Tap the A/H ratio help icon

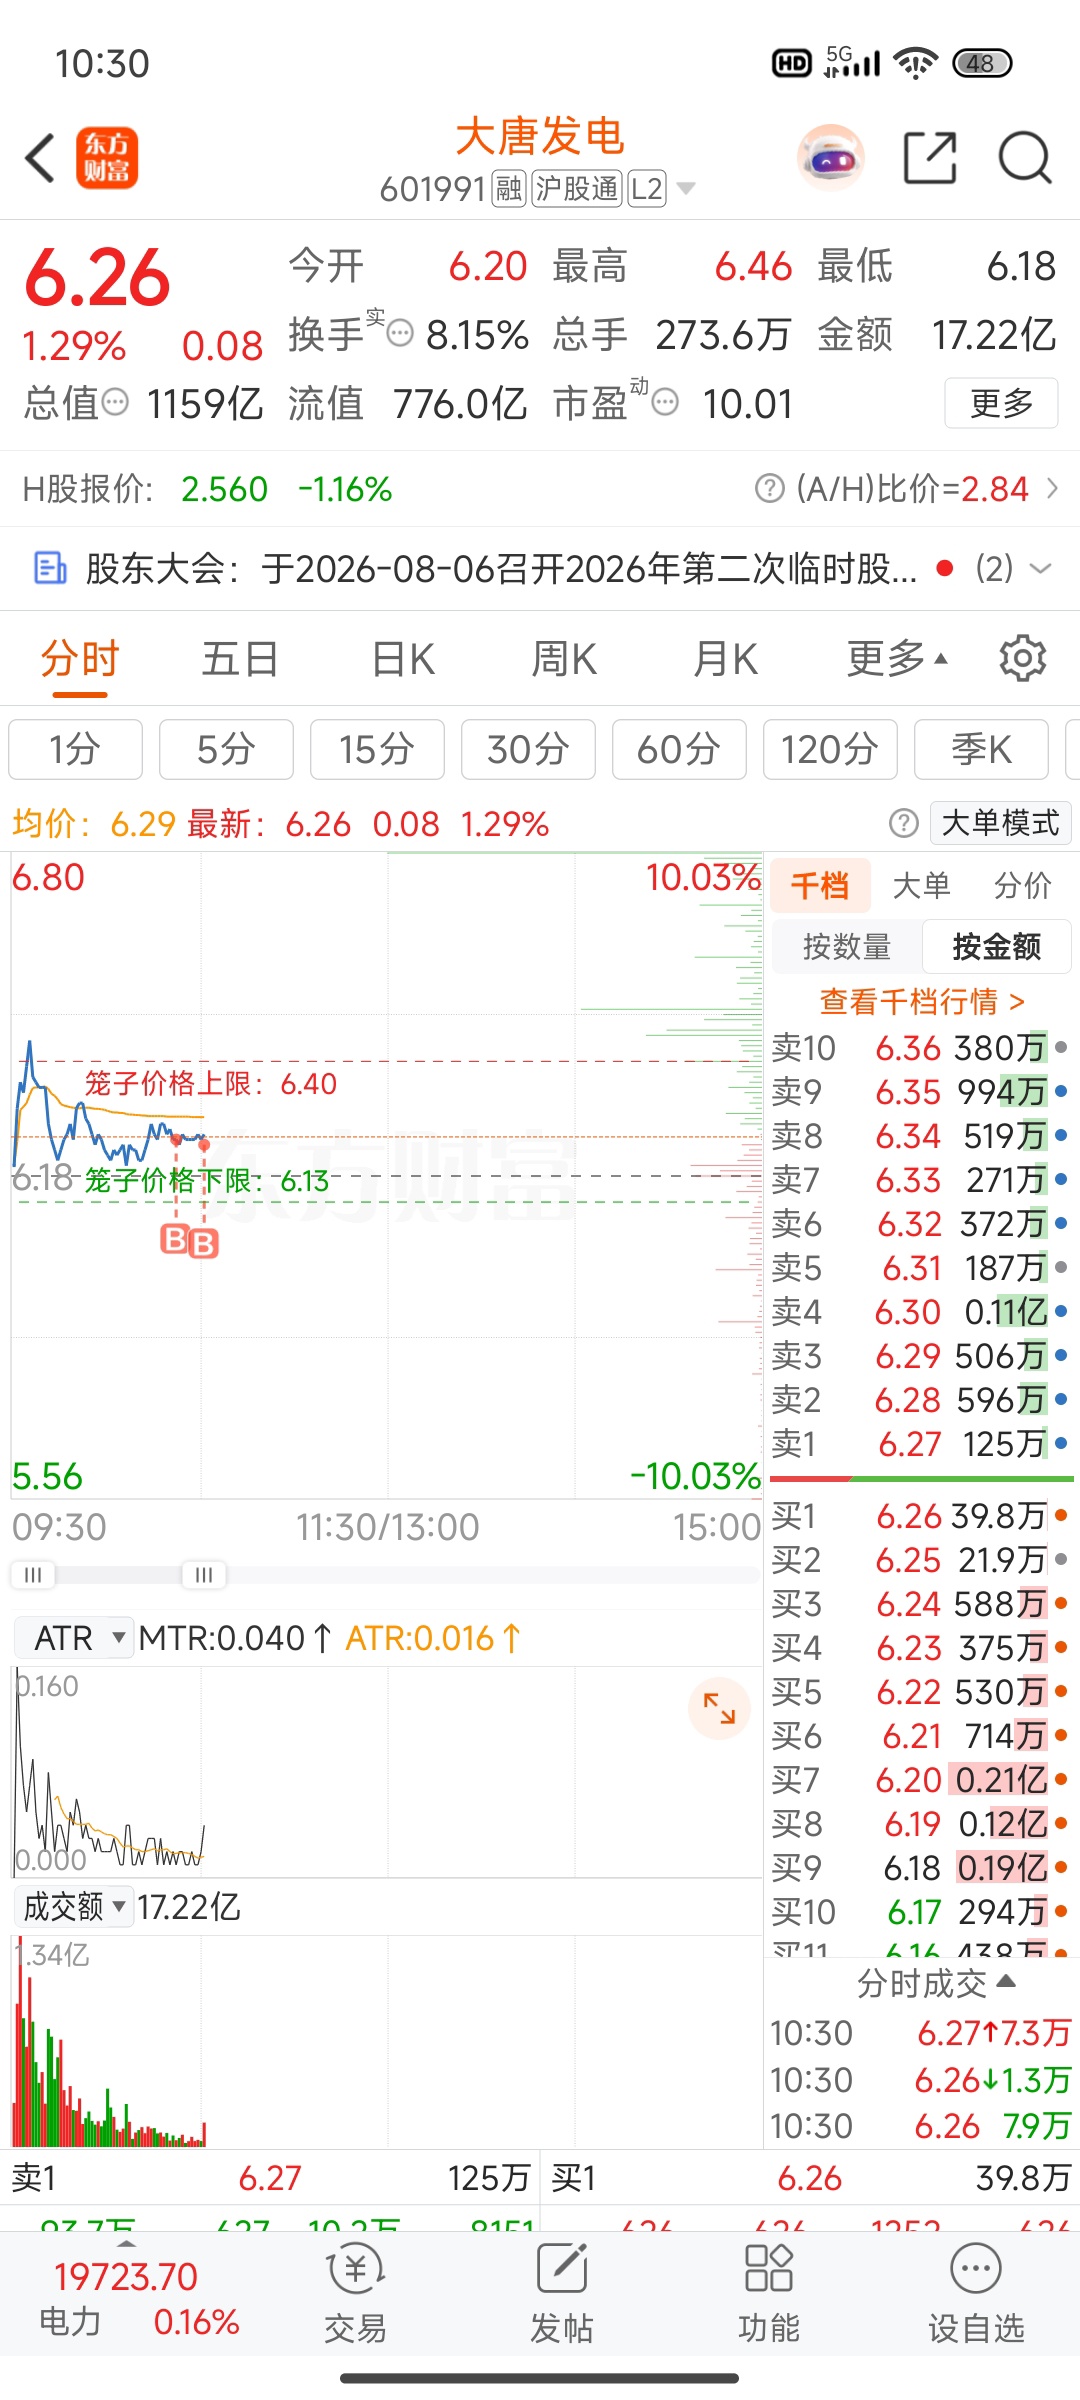[x=769, y=489]
